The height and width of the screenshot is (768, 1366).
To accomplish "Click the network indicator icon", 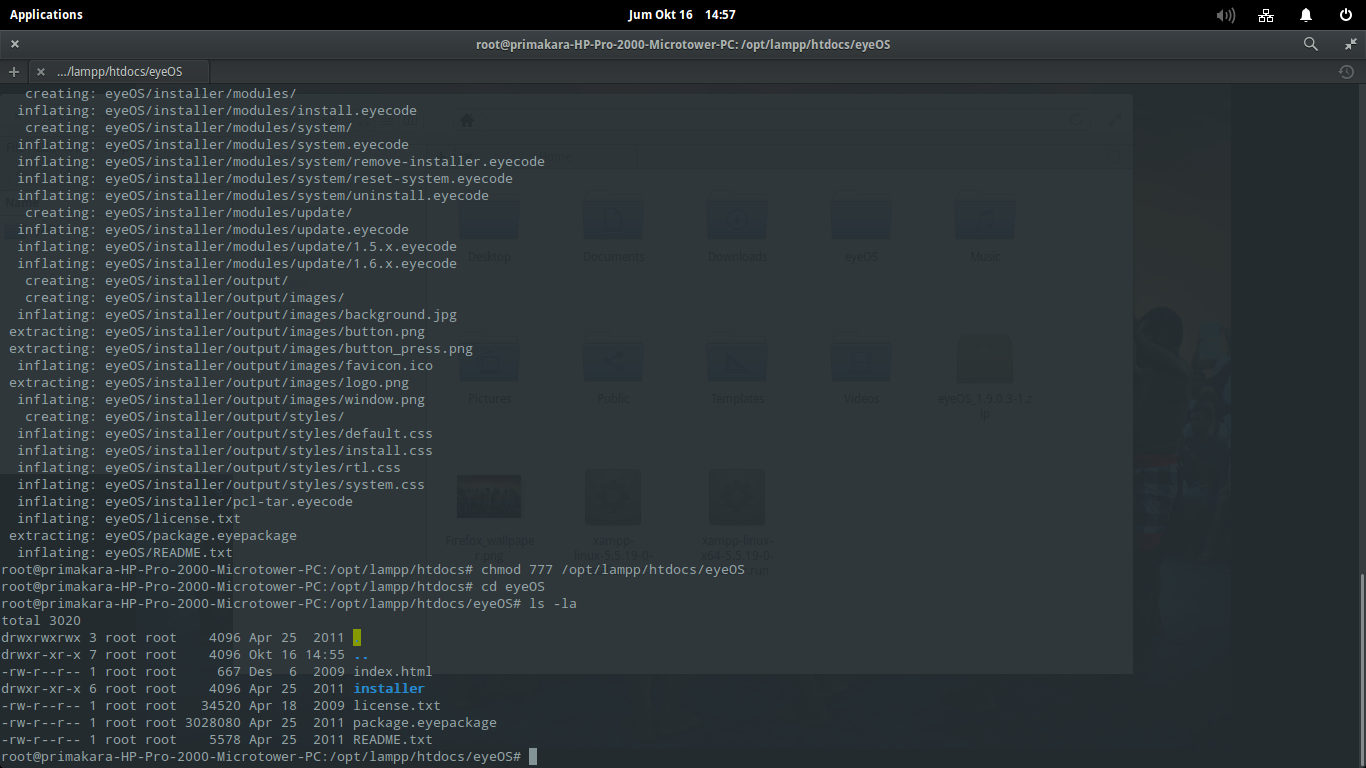I will click(x=1265, y=15).
